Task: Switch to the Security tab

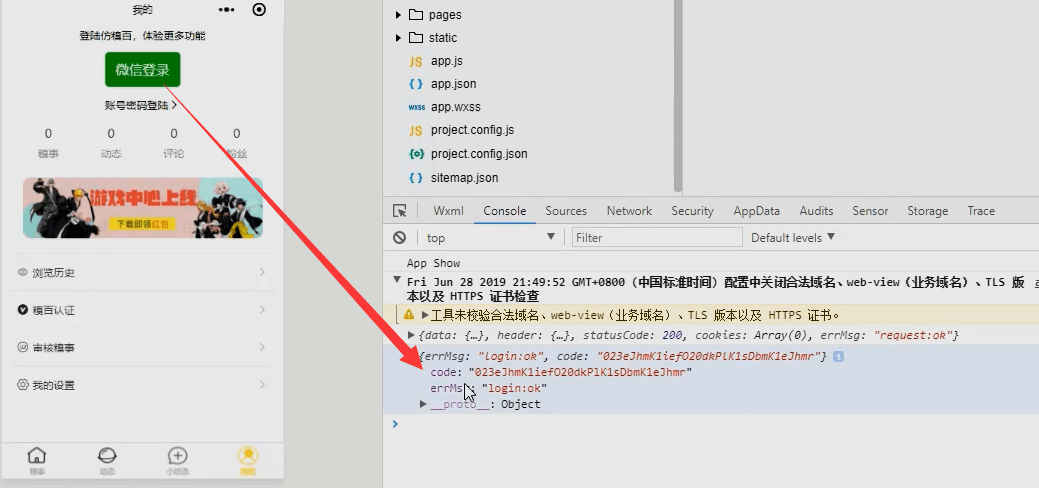Action: pyautogui.click(x=692, y=211)
